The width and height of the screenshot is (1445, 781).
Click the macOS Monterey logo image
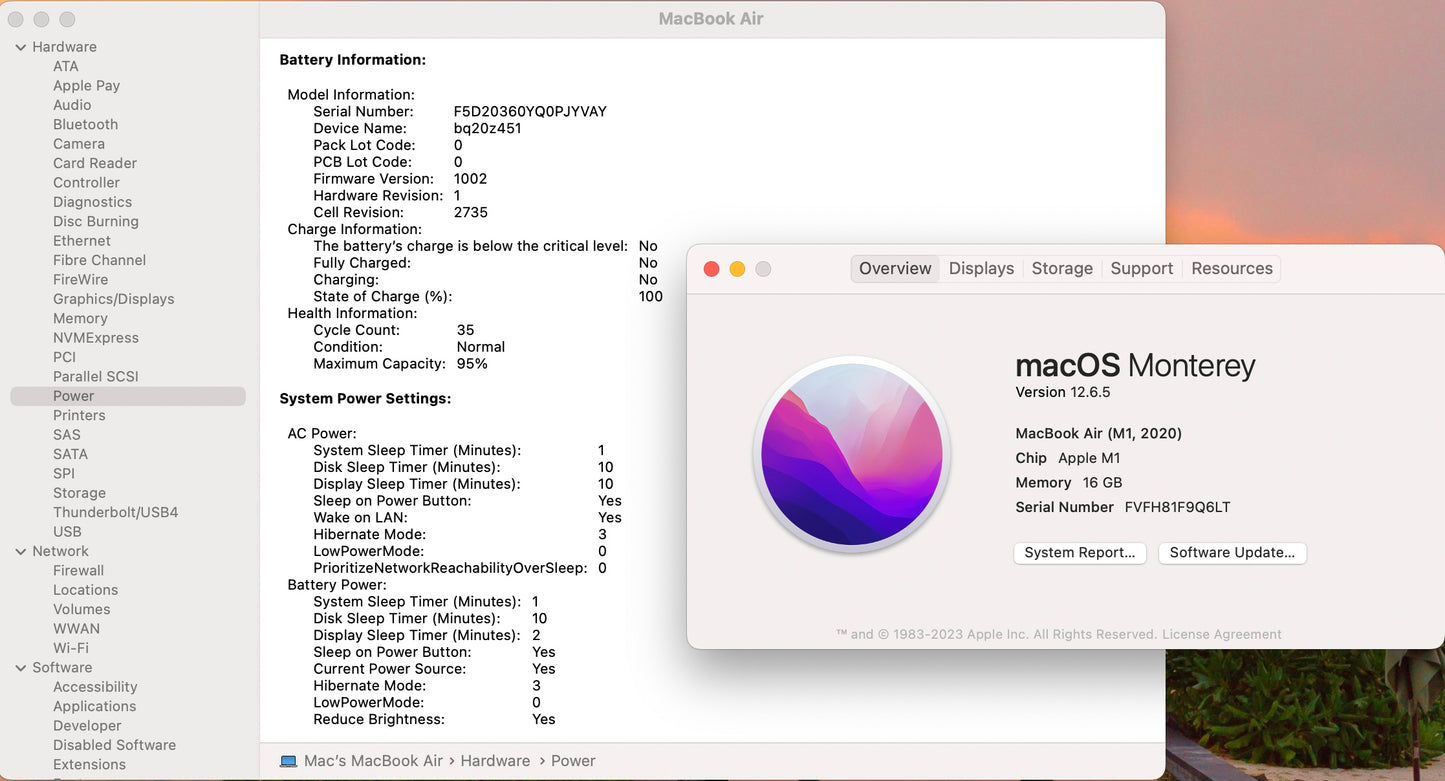click(x=852, y=455)
